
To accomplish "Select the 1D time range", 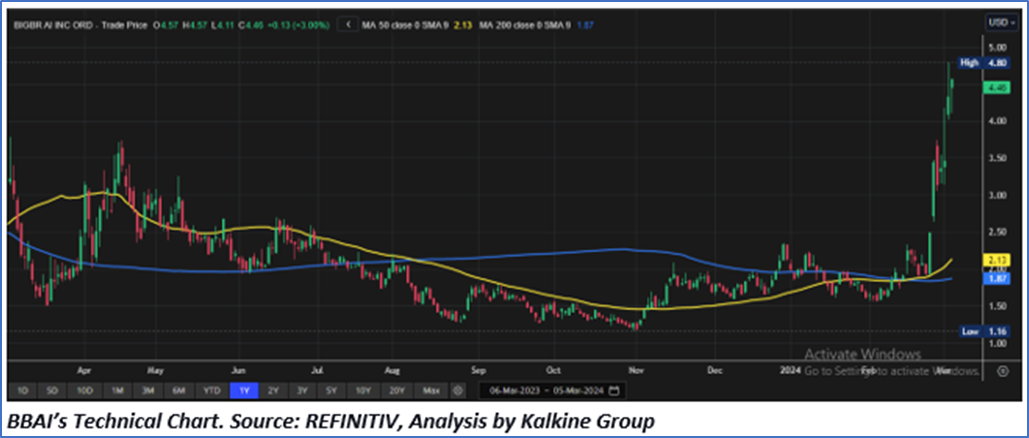I will tap(23, 391).
